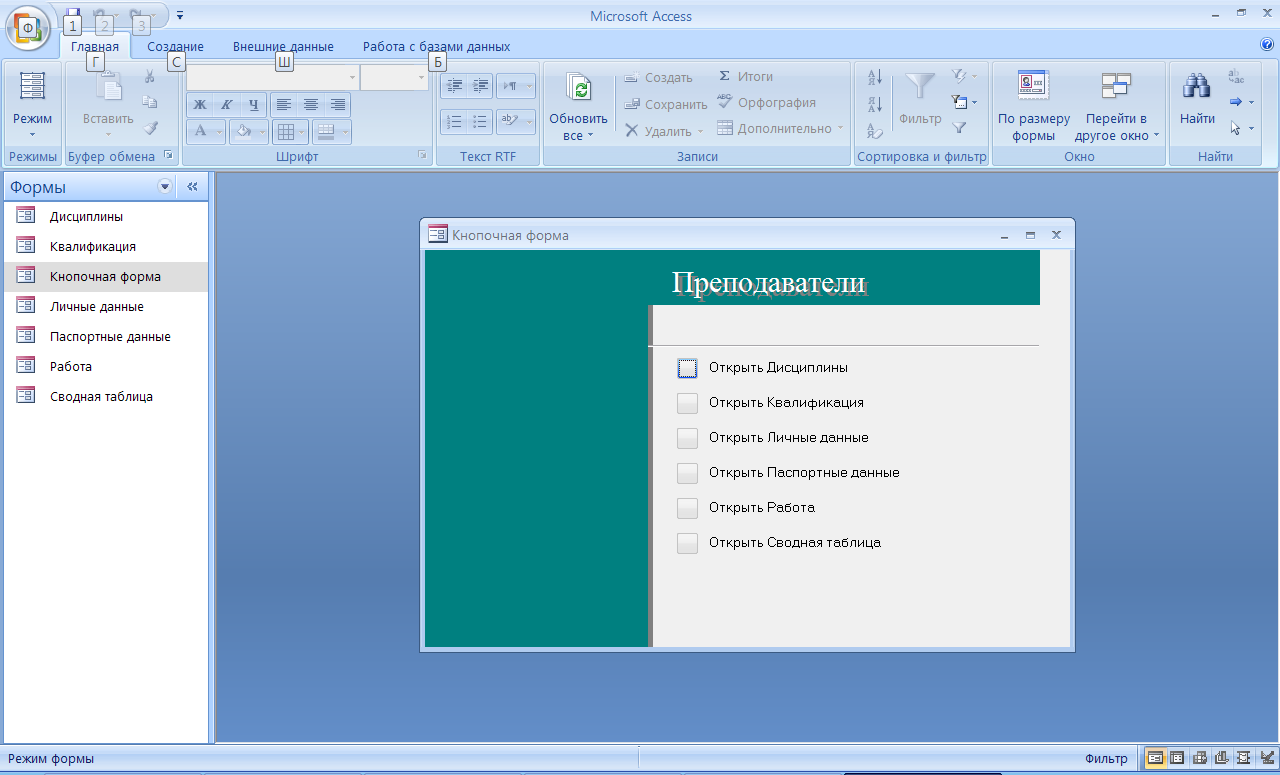Click the Орфография spelling check icon
Screen dimensions: 1280x775
point(725,102)
